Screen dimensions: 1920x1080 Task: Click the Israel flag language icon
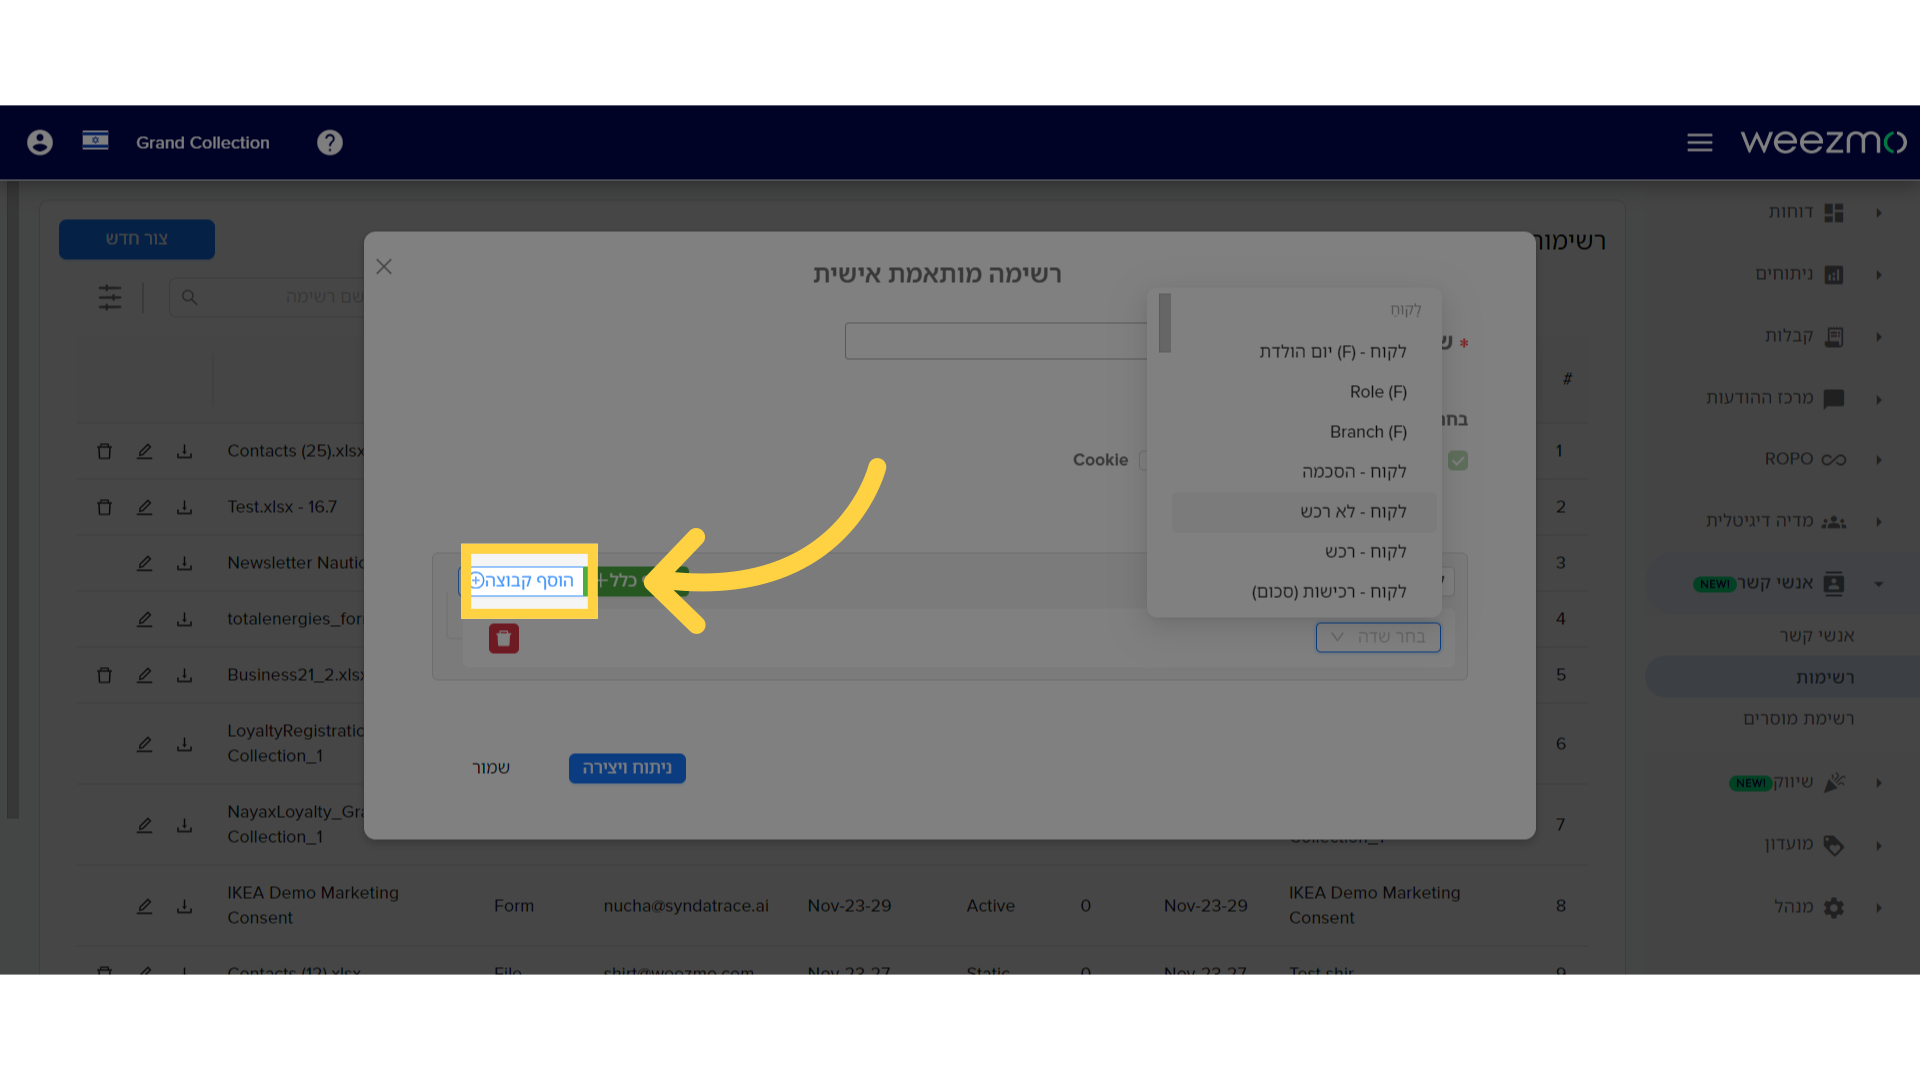click(x=95, y=141)
